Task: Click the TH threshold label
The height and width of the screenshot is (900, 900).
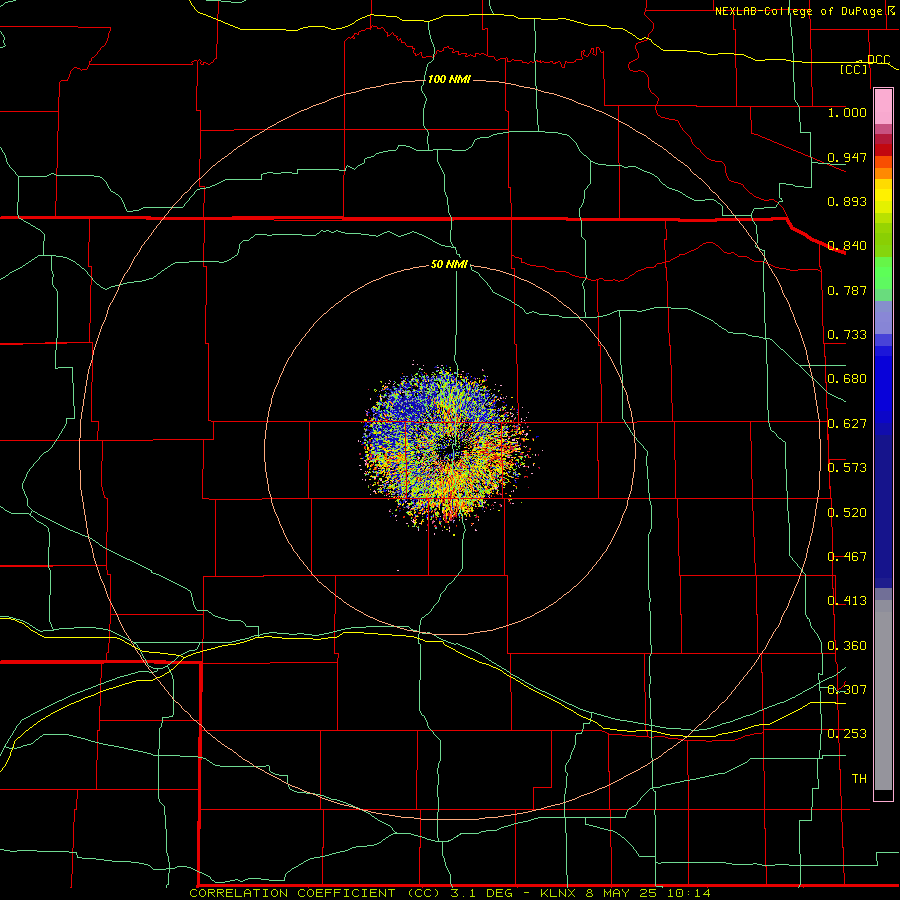Action: click(859, 779)
